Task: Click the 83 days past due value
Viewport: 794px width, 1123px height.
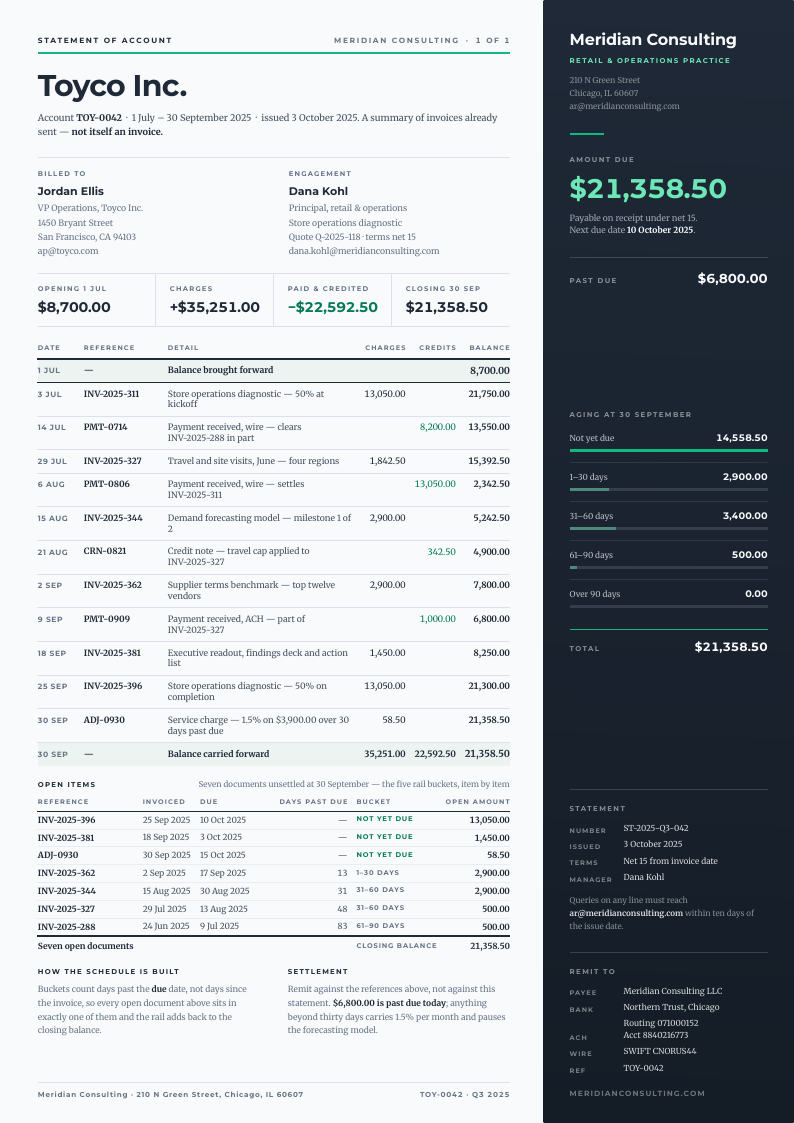Action: pos(342,927)
